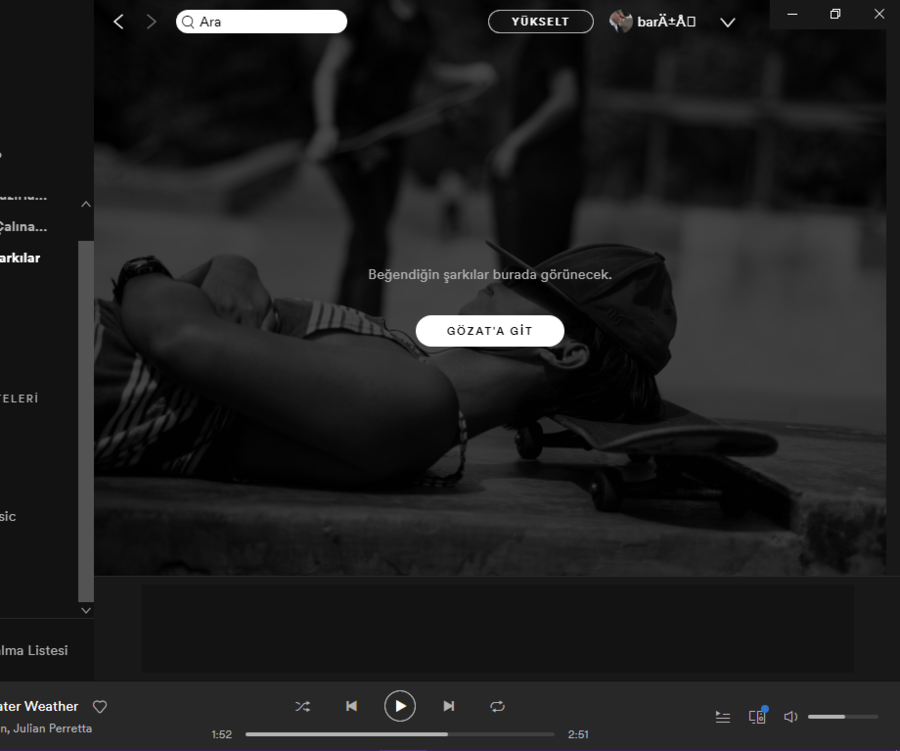The height and width of the screenshot is (751, 900).
Task: Open the connect to device menu
Action: pyautogui.click(x=757, y=716)
